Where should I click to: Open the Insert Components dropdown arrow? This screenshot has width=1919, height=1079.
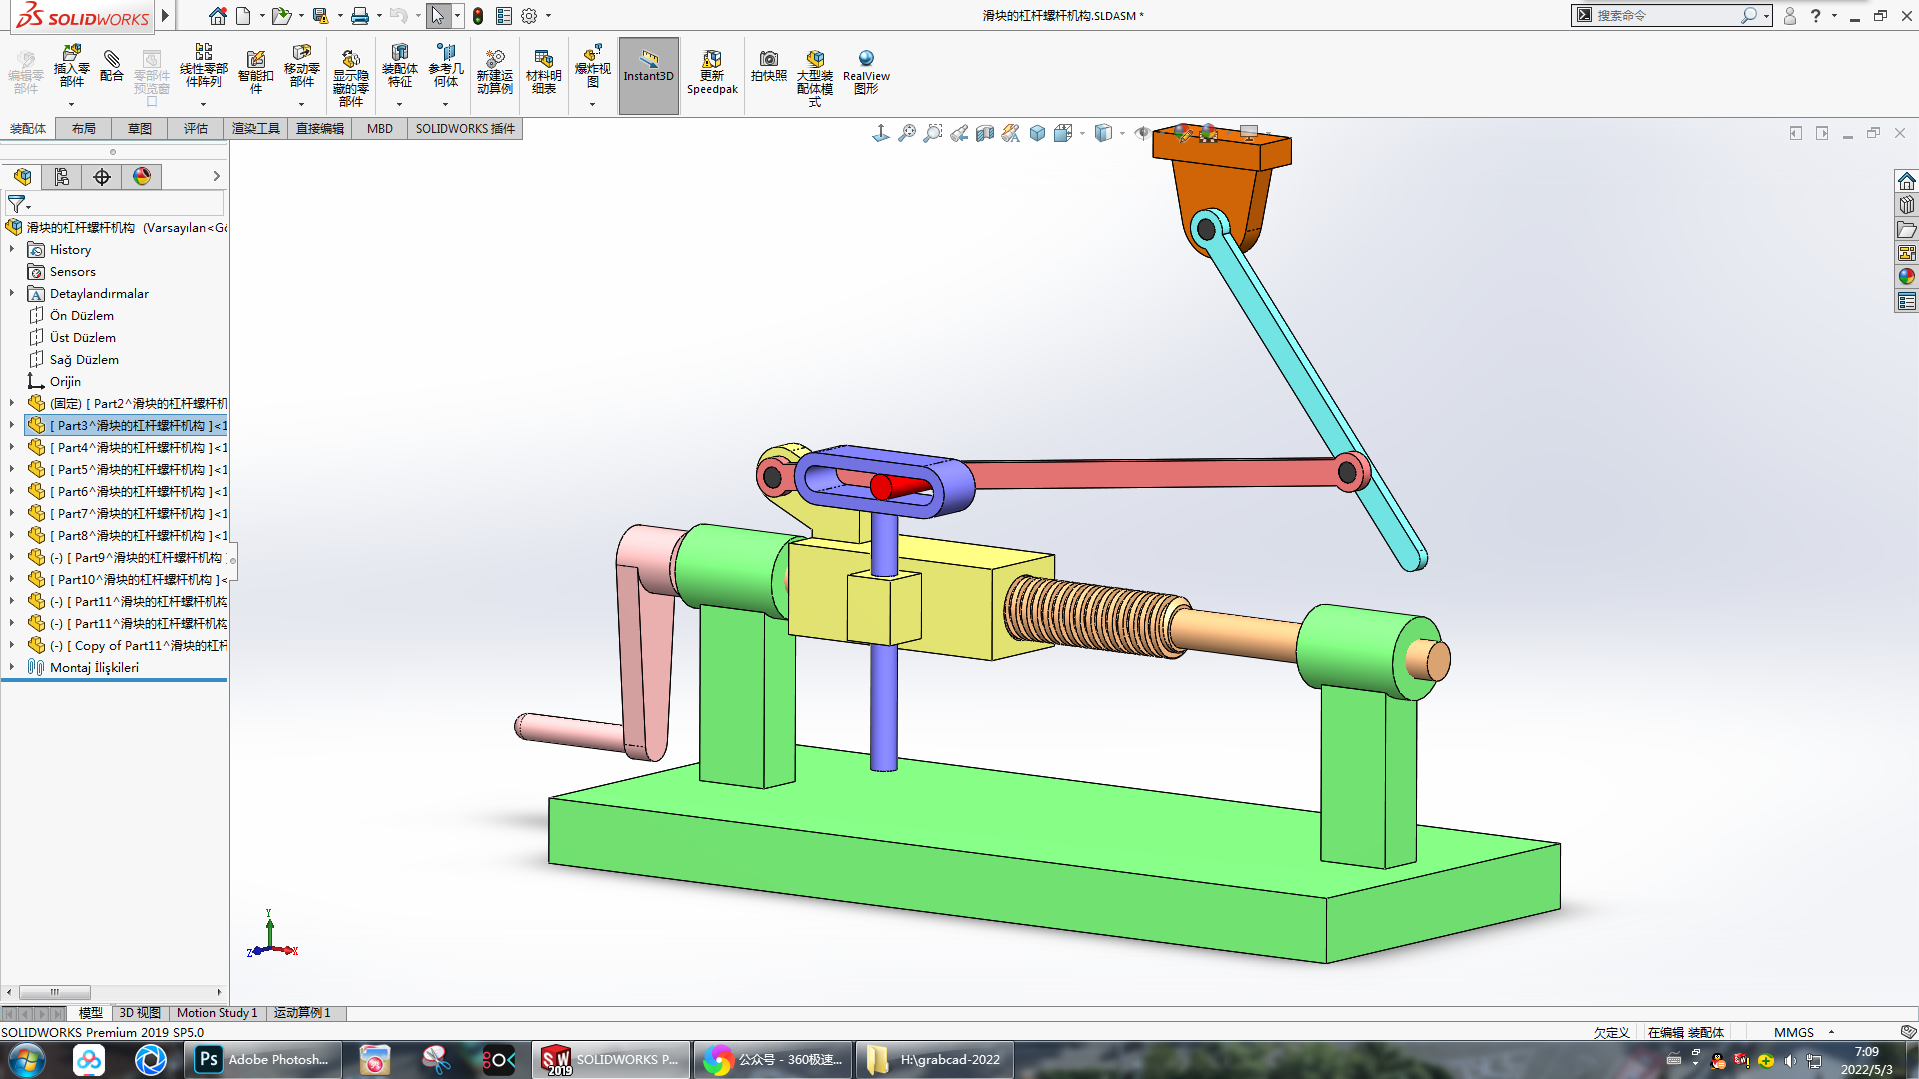click(x=71, y=104)
